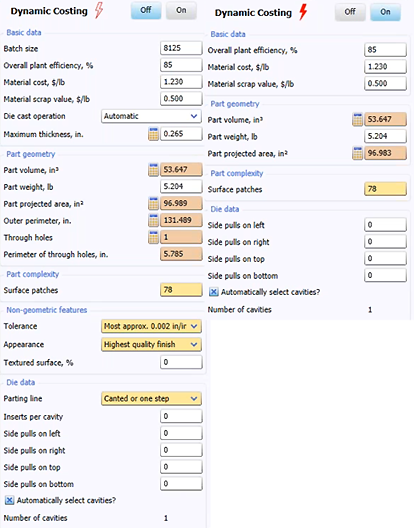The width and height of the screenshot is (414, 528).
Task: Switch Dynamic Costing Off in right panel
Action: coord(350,12)
